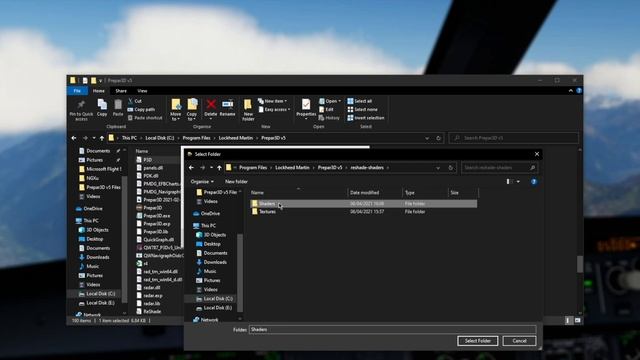Click New folder in dialog toolbar
Image resolution: width=640 pixels, height=360 pixels.
pos(236,182)
